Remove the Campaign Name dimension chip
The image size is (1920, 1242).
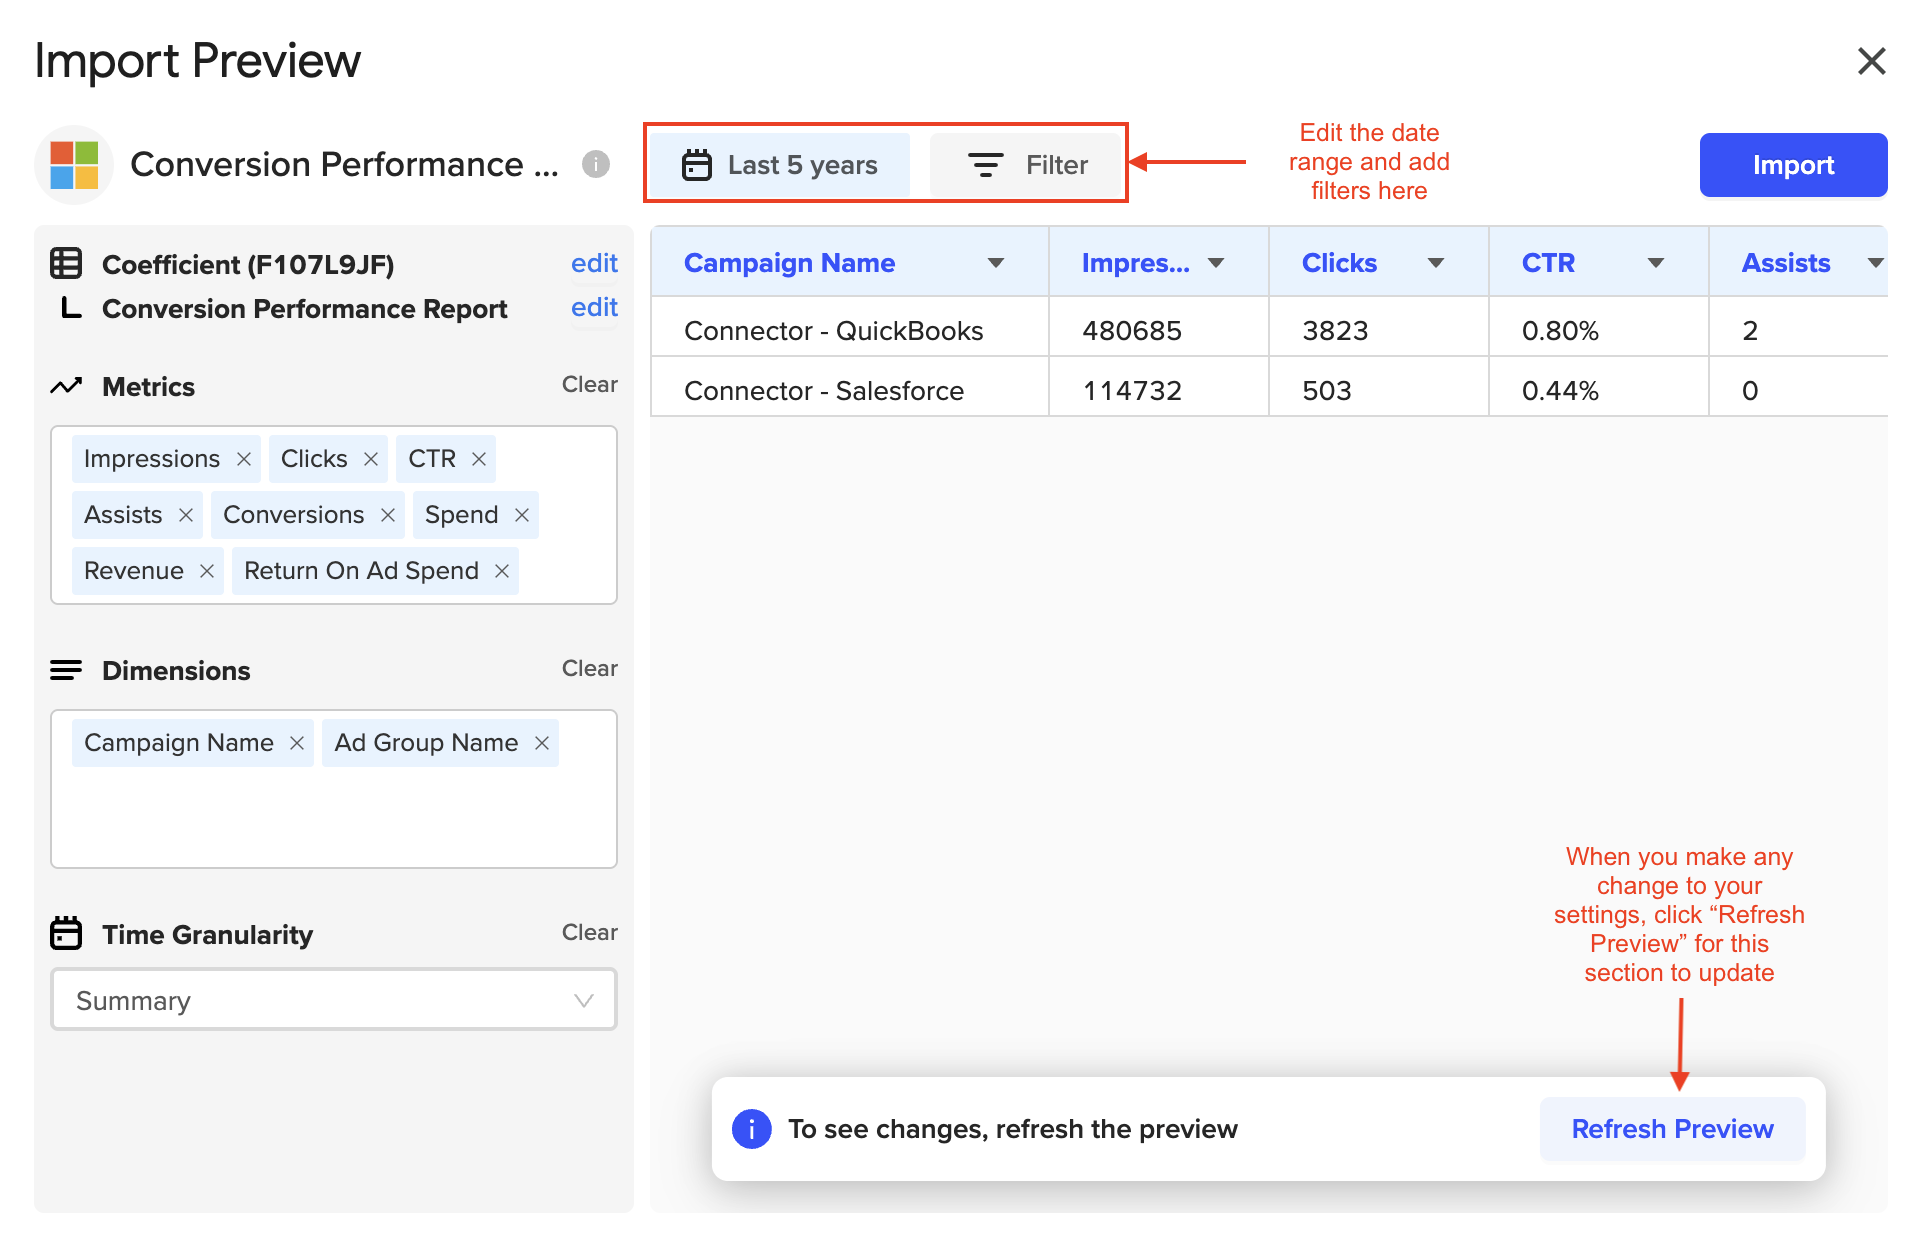(297, 743)
